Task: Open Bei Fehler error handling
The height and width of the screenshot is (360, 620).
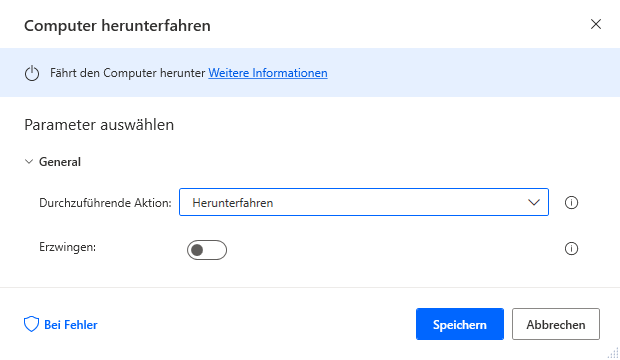Action: (x=60, y=324)
